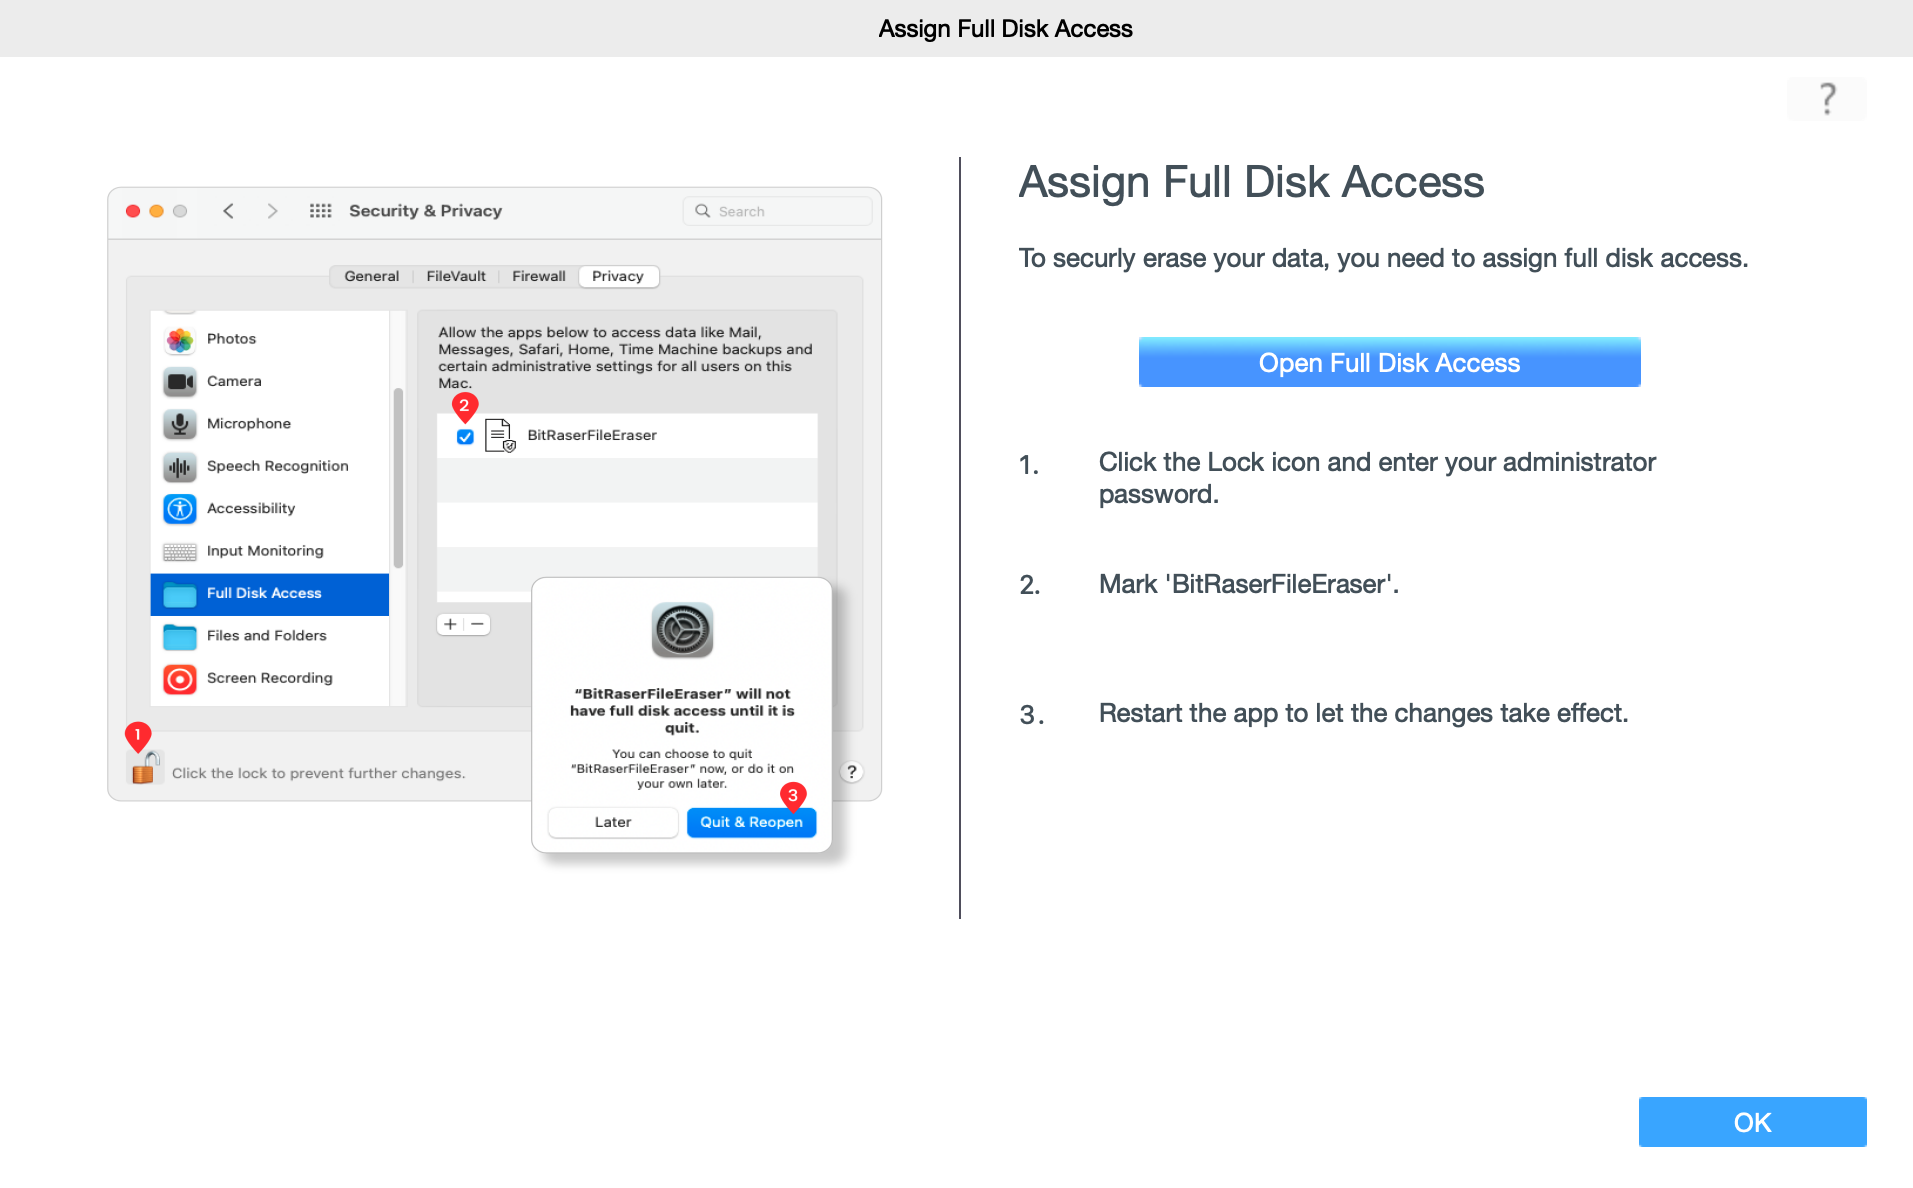This screenshot has width=1913, height=1188.
Task: Click the 'Screen Recording' label
Action: click(269, 678)
